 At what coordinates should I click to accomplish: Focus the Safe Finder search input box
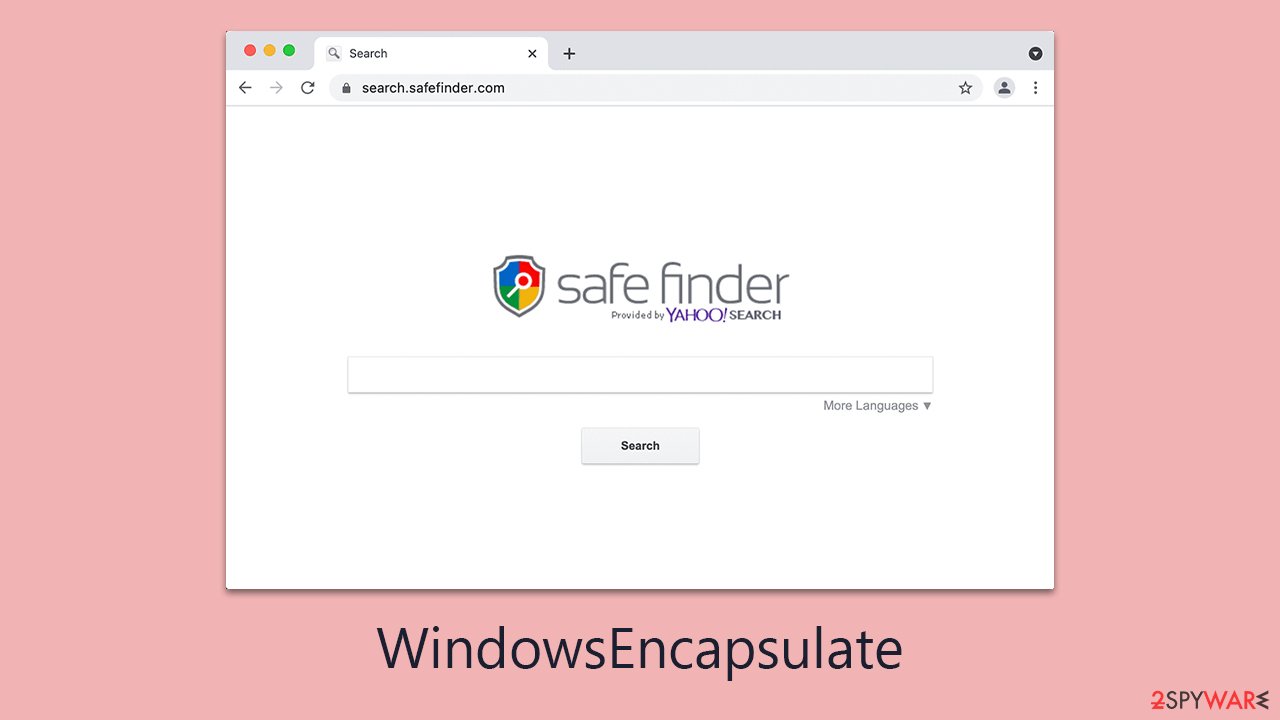coord(640,375)
